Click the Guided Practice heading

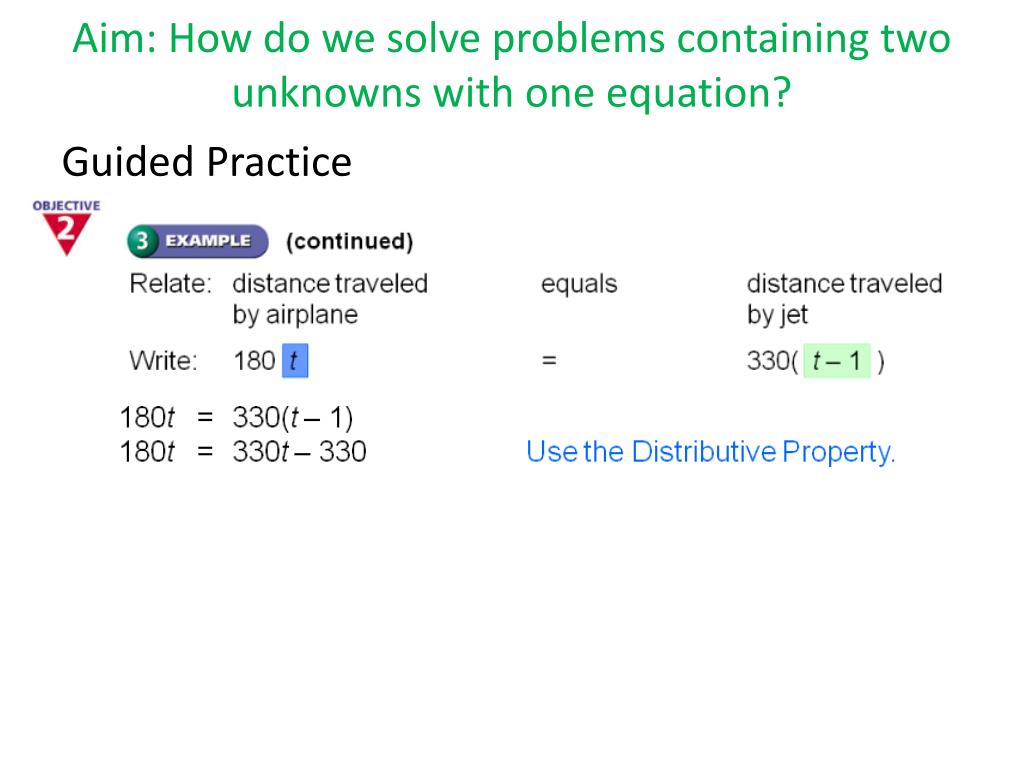tap(207, 162)
